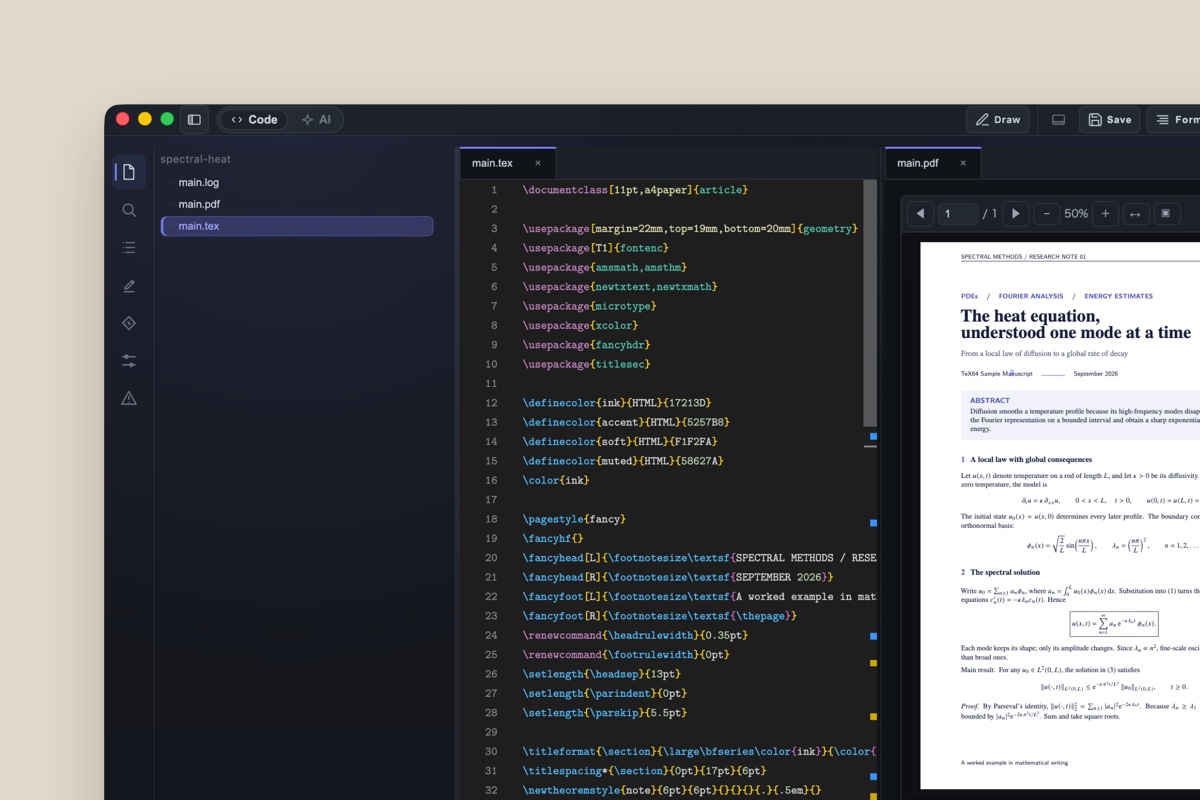The image size is (1200, 800).
Task: Click the \usepackage{titlesec} line
Action: point(586,364)
